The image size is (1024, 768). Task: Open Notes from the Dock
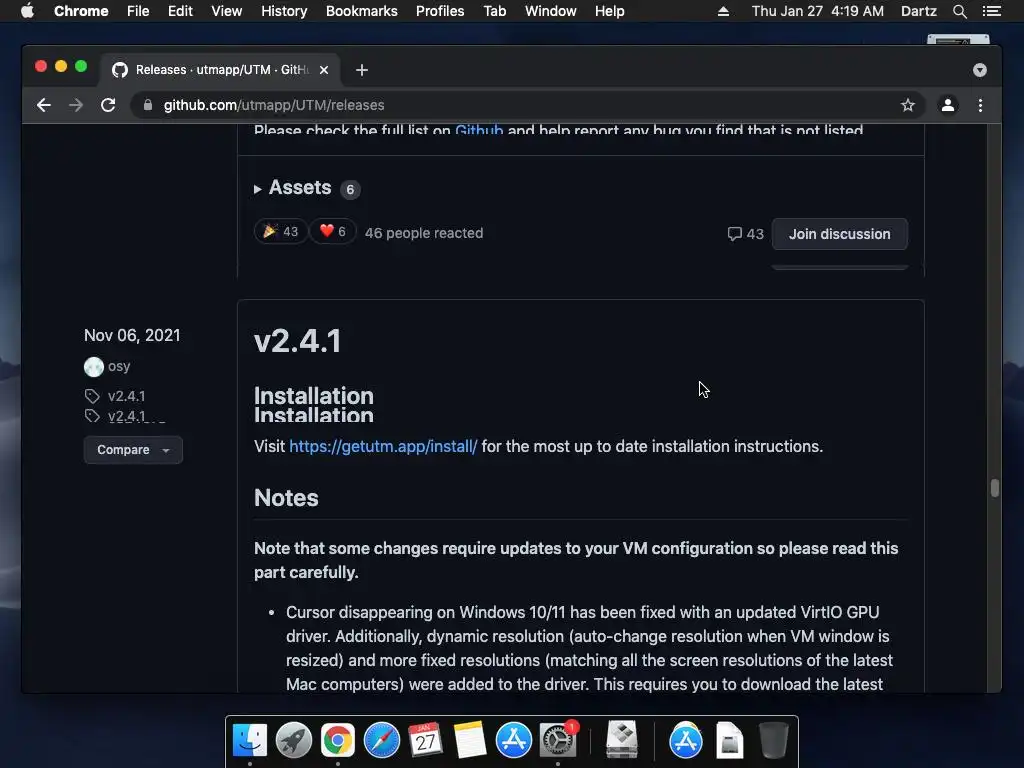tap(470, 740)
